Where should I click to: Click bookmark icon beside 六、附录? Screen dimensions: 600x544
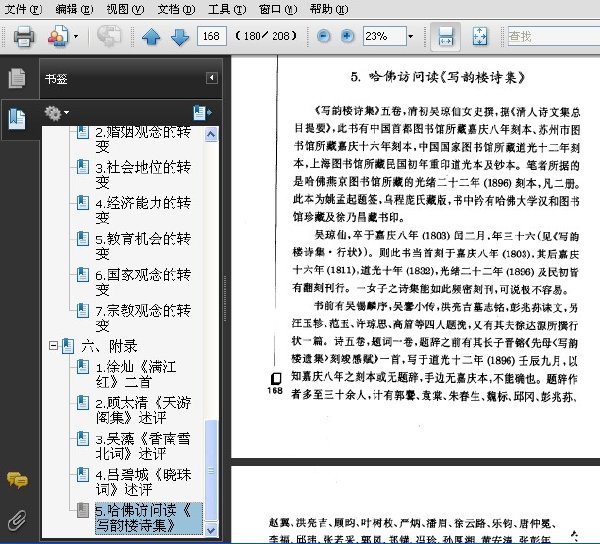(68, 346)
